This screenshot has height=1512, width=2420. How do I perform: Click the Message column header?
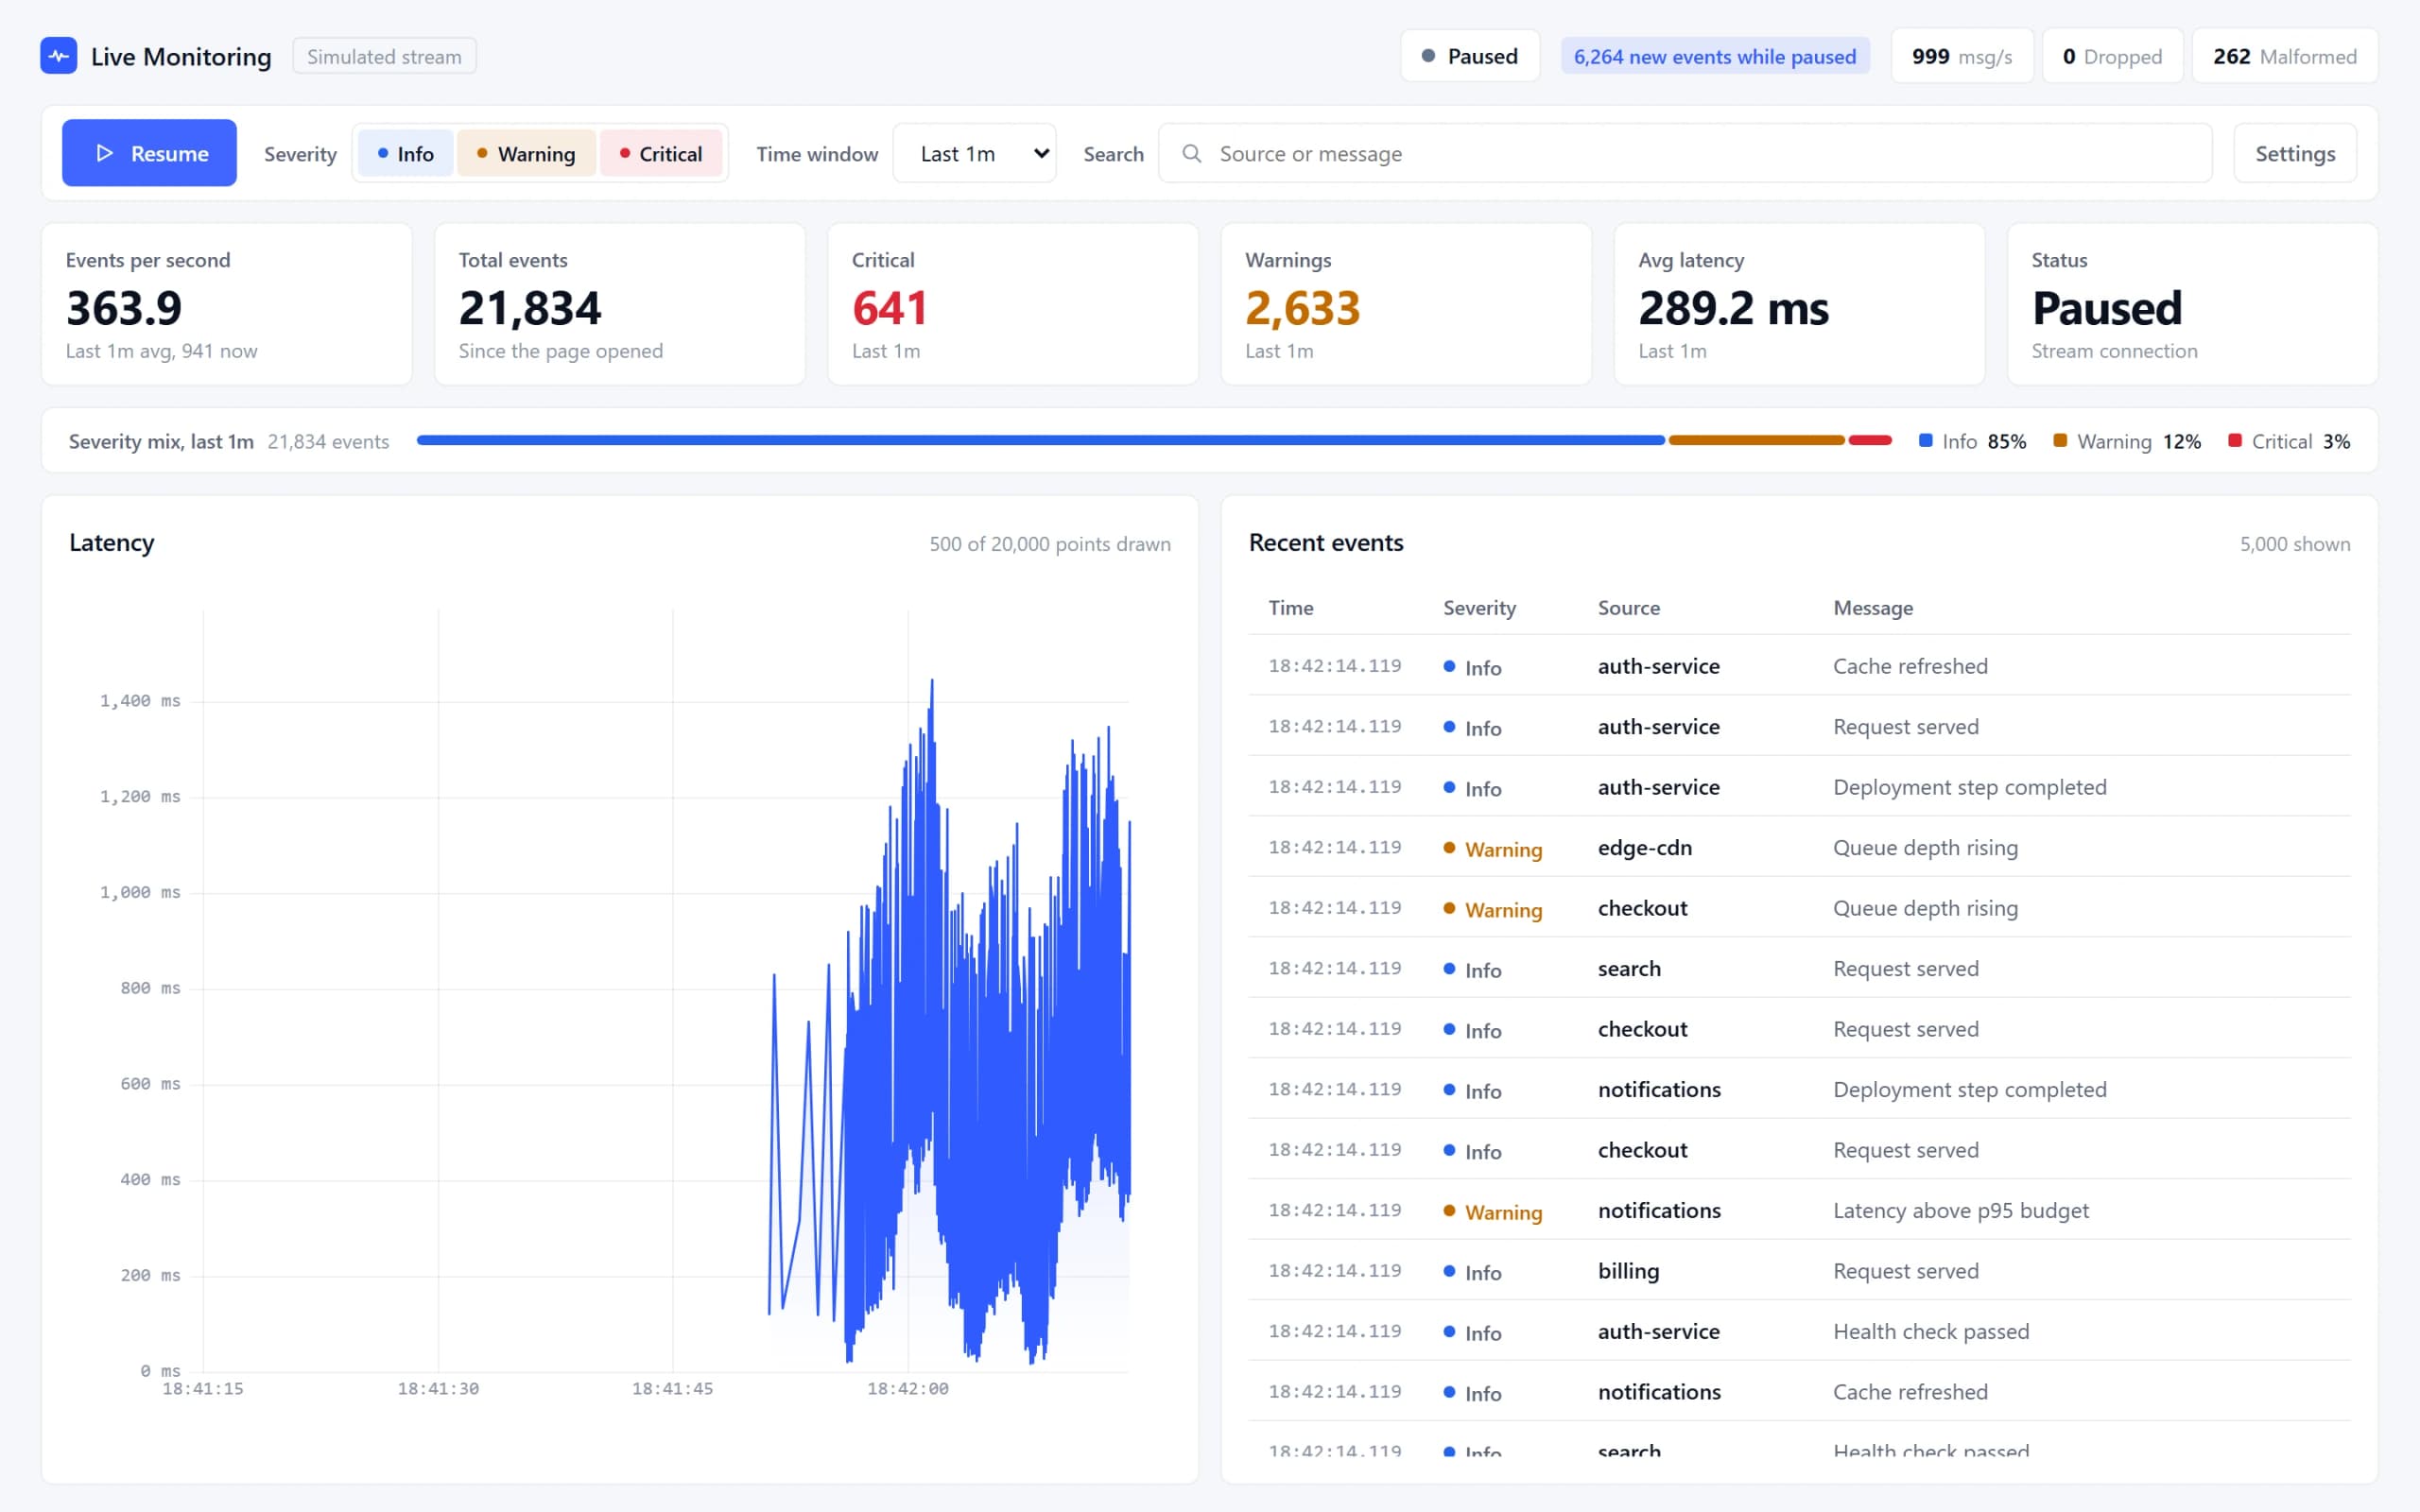click(x=1872, y=608)
